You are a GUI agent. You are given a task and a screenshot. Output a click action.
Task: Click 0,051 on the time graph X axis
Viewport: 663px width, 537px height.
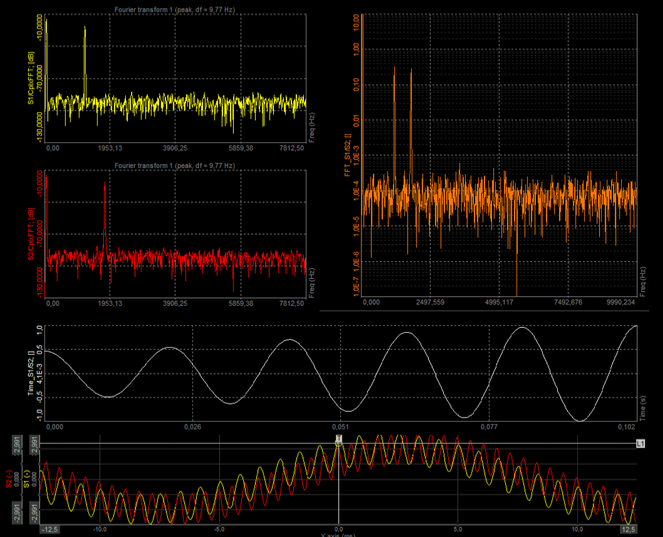point(341,427)
